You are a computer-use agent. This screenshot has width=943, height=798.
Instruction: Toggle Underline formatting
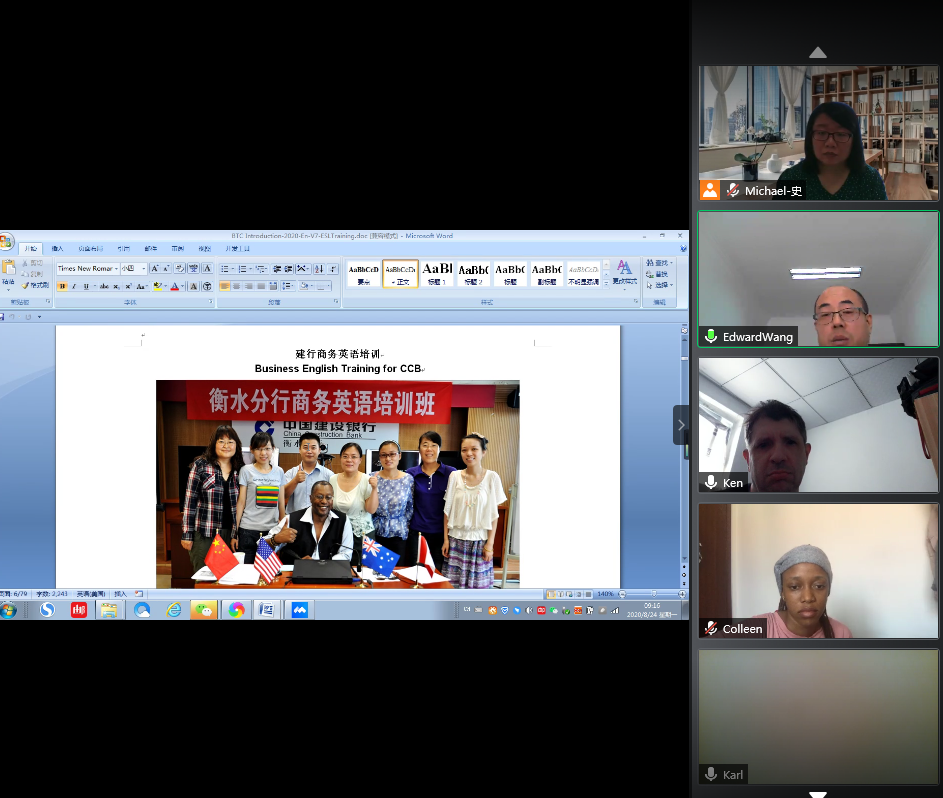click(x=86, y=286)
